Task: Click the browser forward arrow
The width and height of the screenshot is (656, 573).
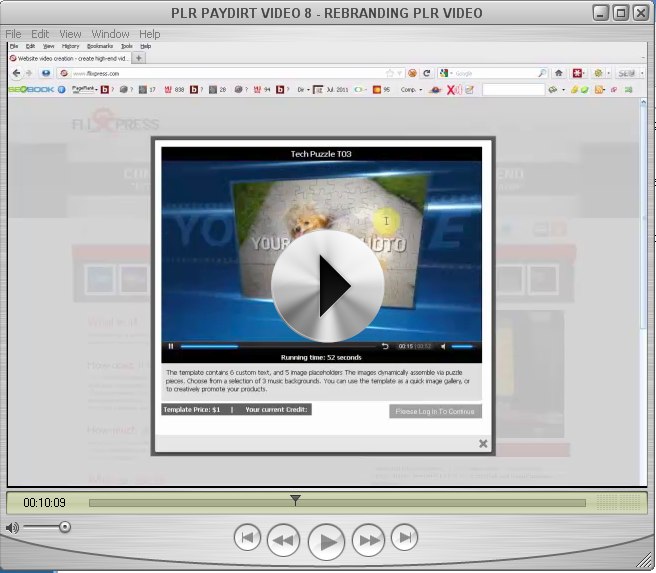Action: coord(29,73)
